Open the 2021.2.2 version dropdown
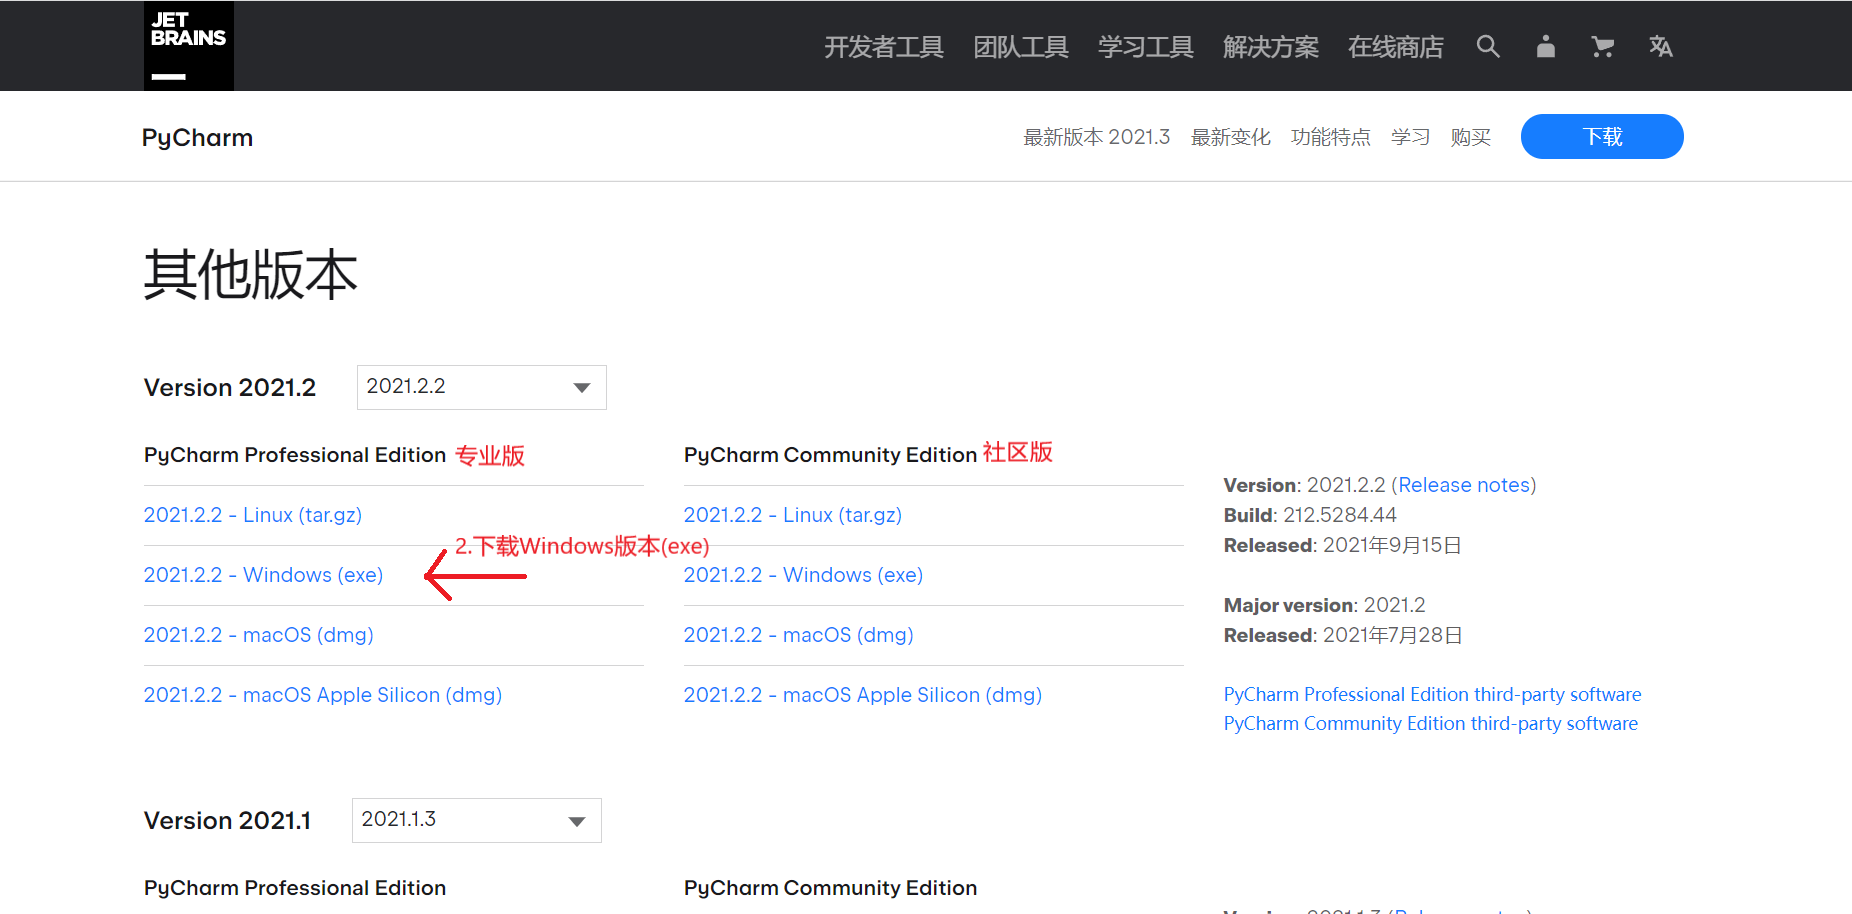The image size is (1852, 914). coord(482,387)
